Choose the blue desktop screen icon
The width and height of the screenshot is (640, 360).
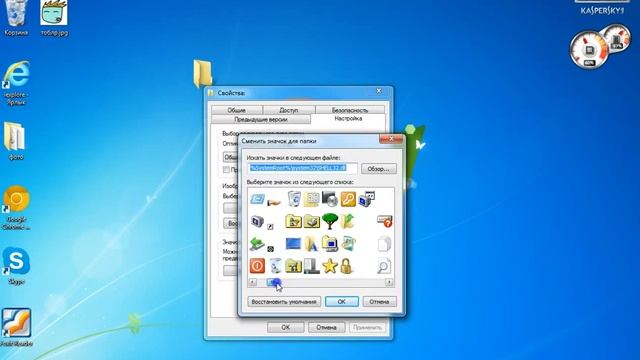[293, 244]
